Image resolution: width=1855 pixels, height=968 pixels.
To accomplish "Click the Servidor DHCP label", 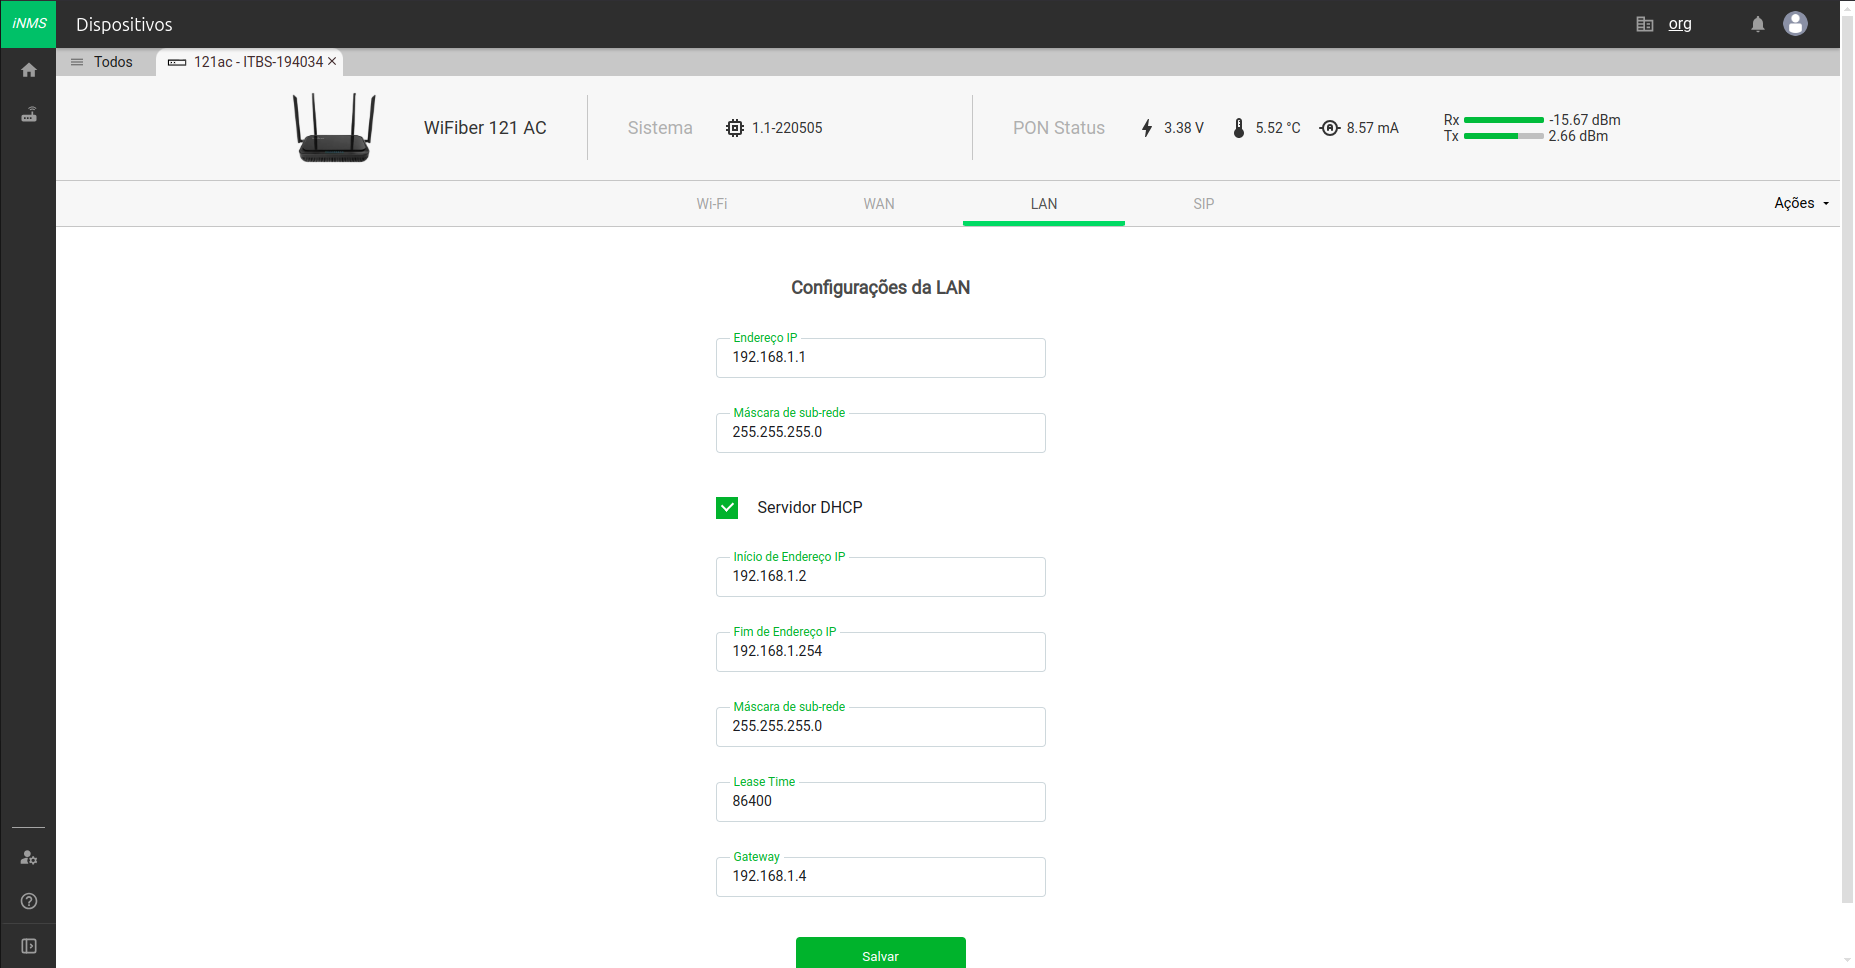I will (810, 508).
